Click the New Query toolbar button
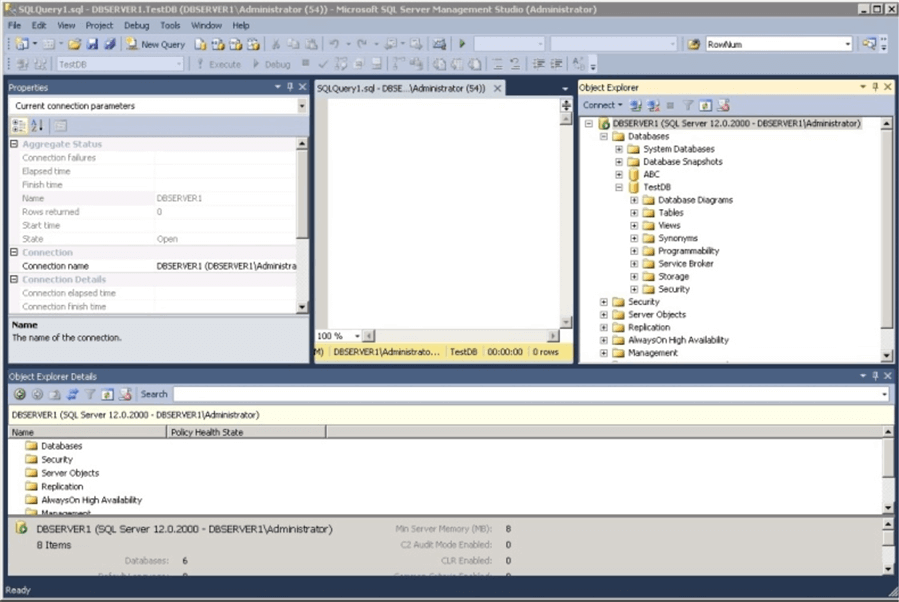899x602 pixels. pos(155,44)
